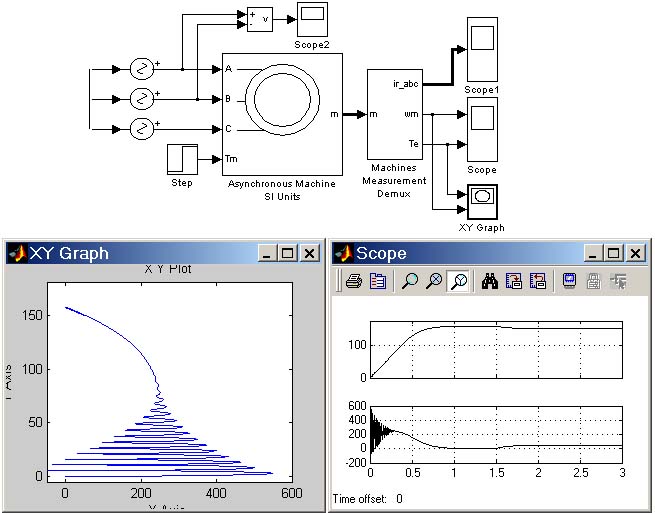
Task: Select the Step block
Action: tap(182, 160)
